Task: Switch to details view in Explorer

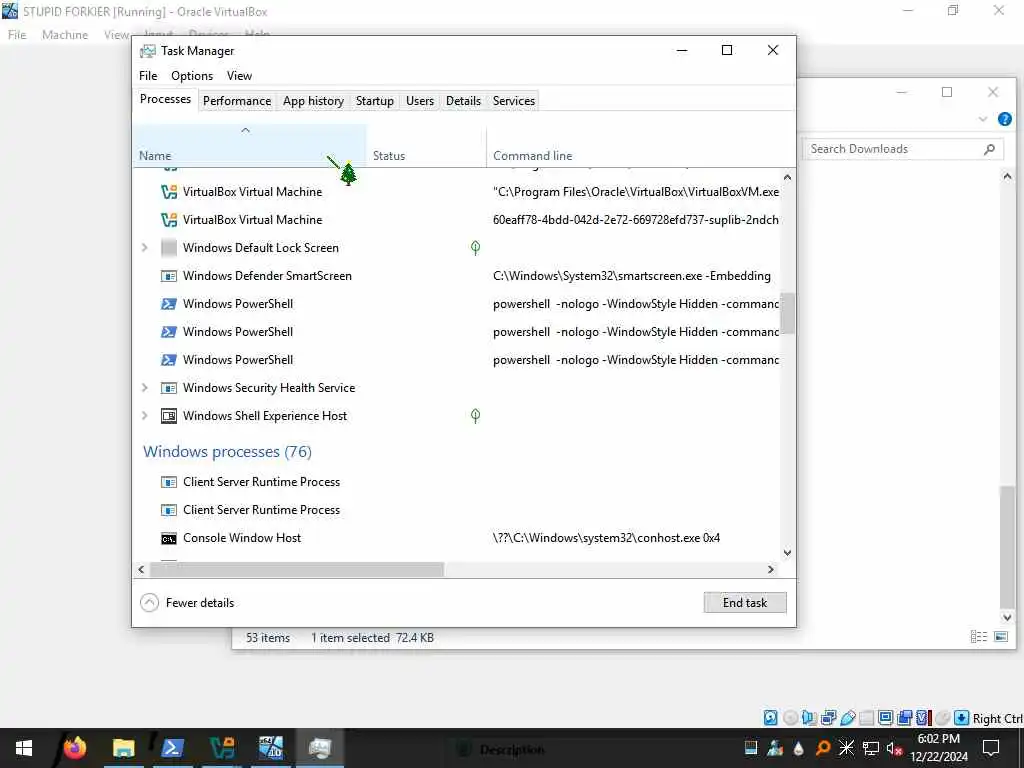Action: [979, 637]
